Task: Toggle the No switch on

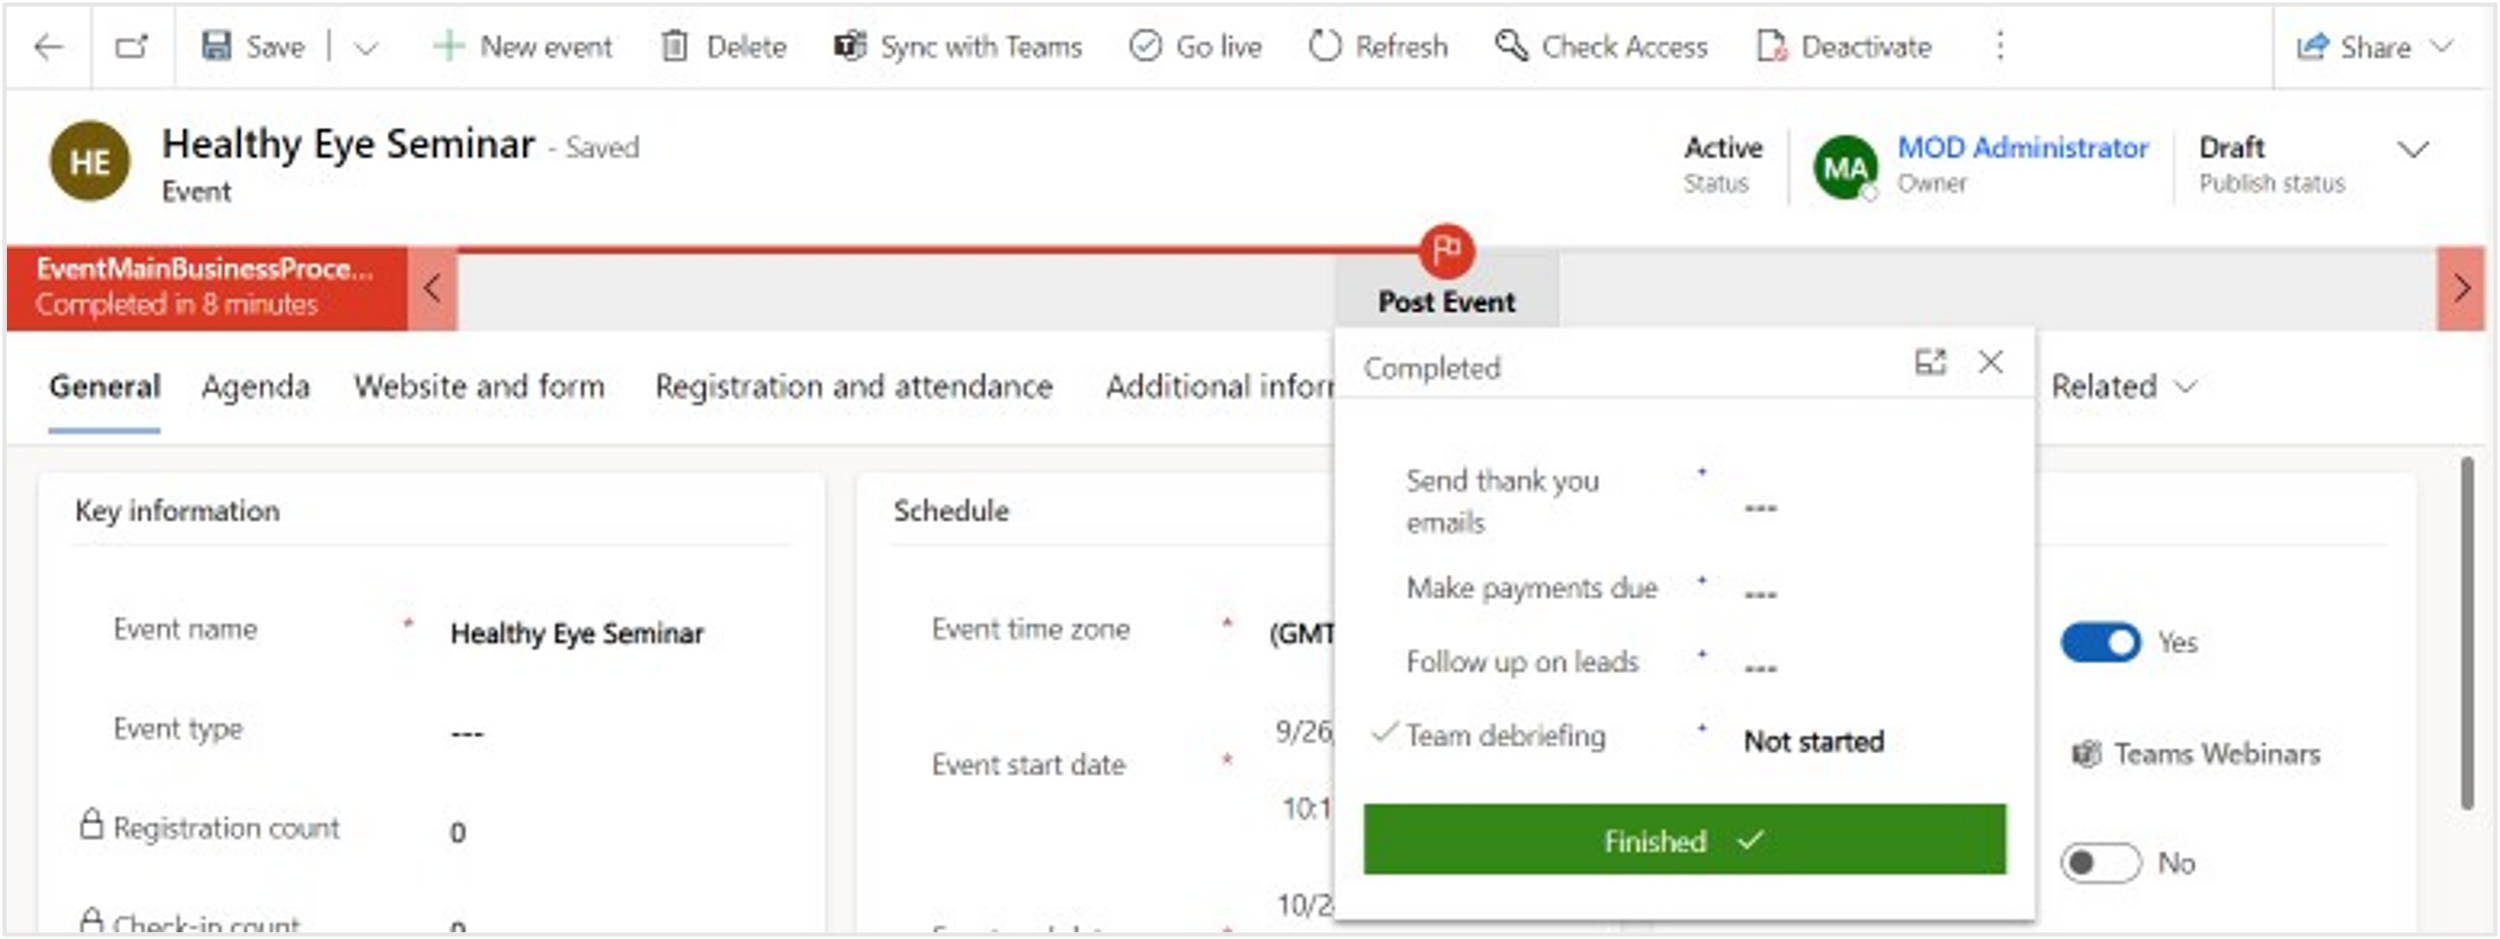Action: 2100,862
